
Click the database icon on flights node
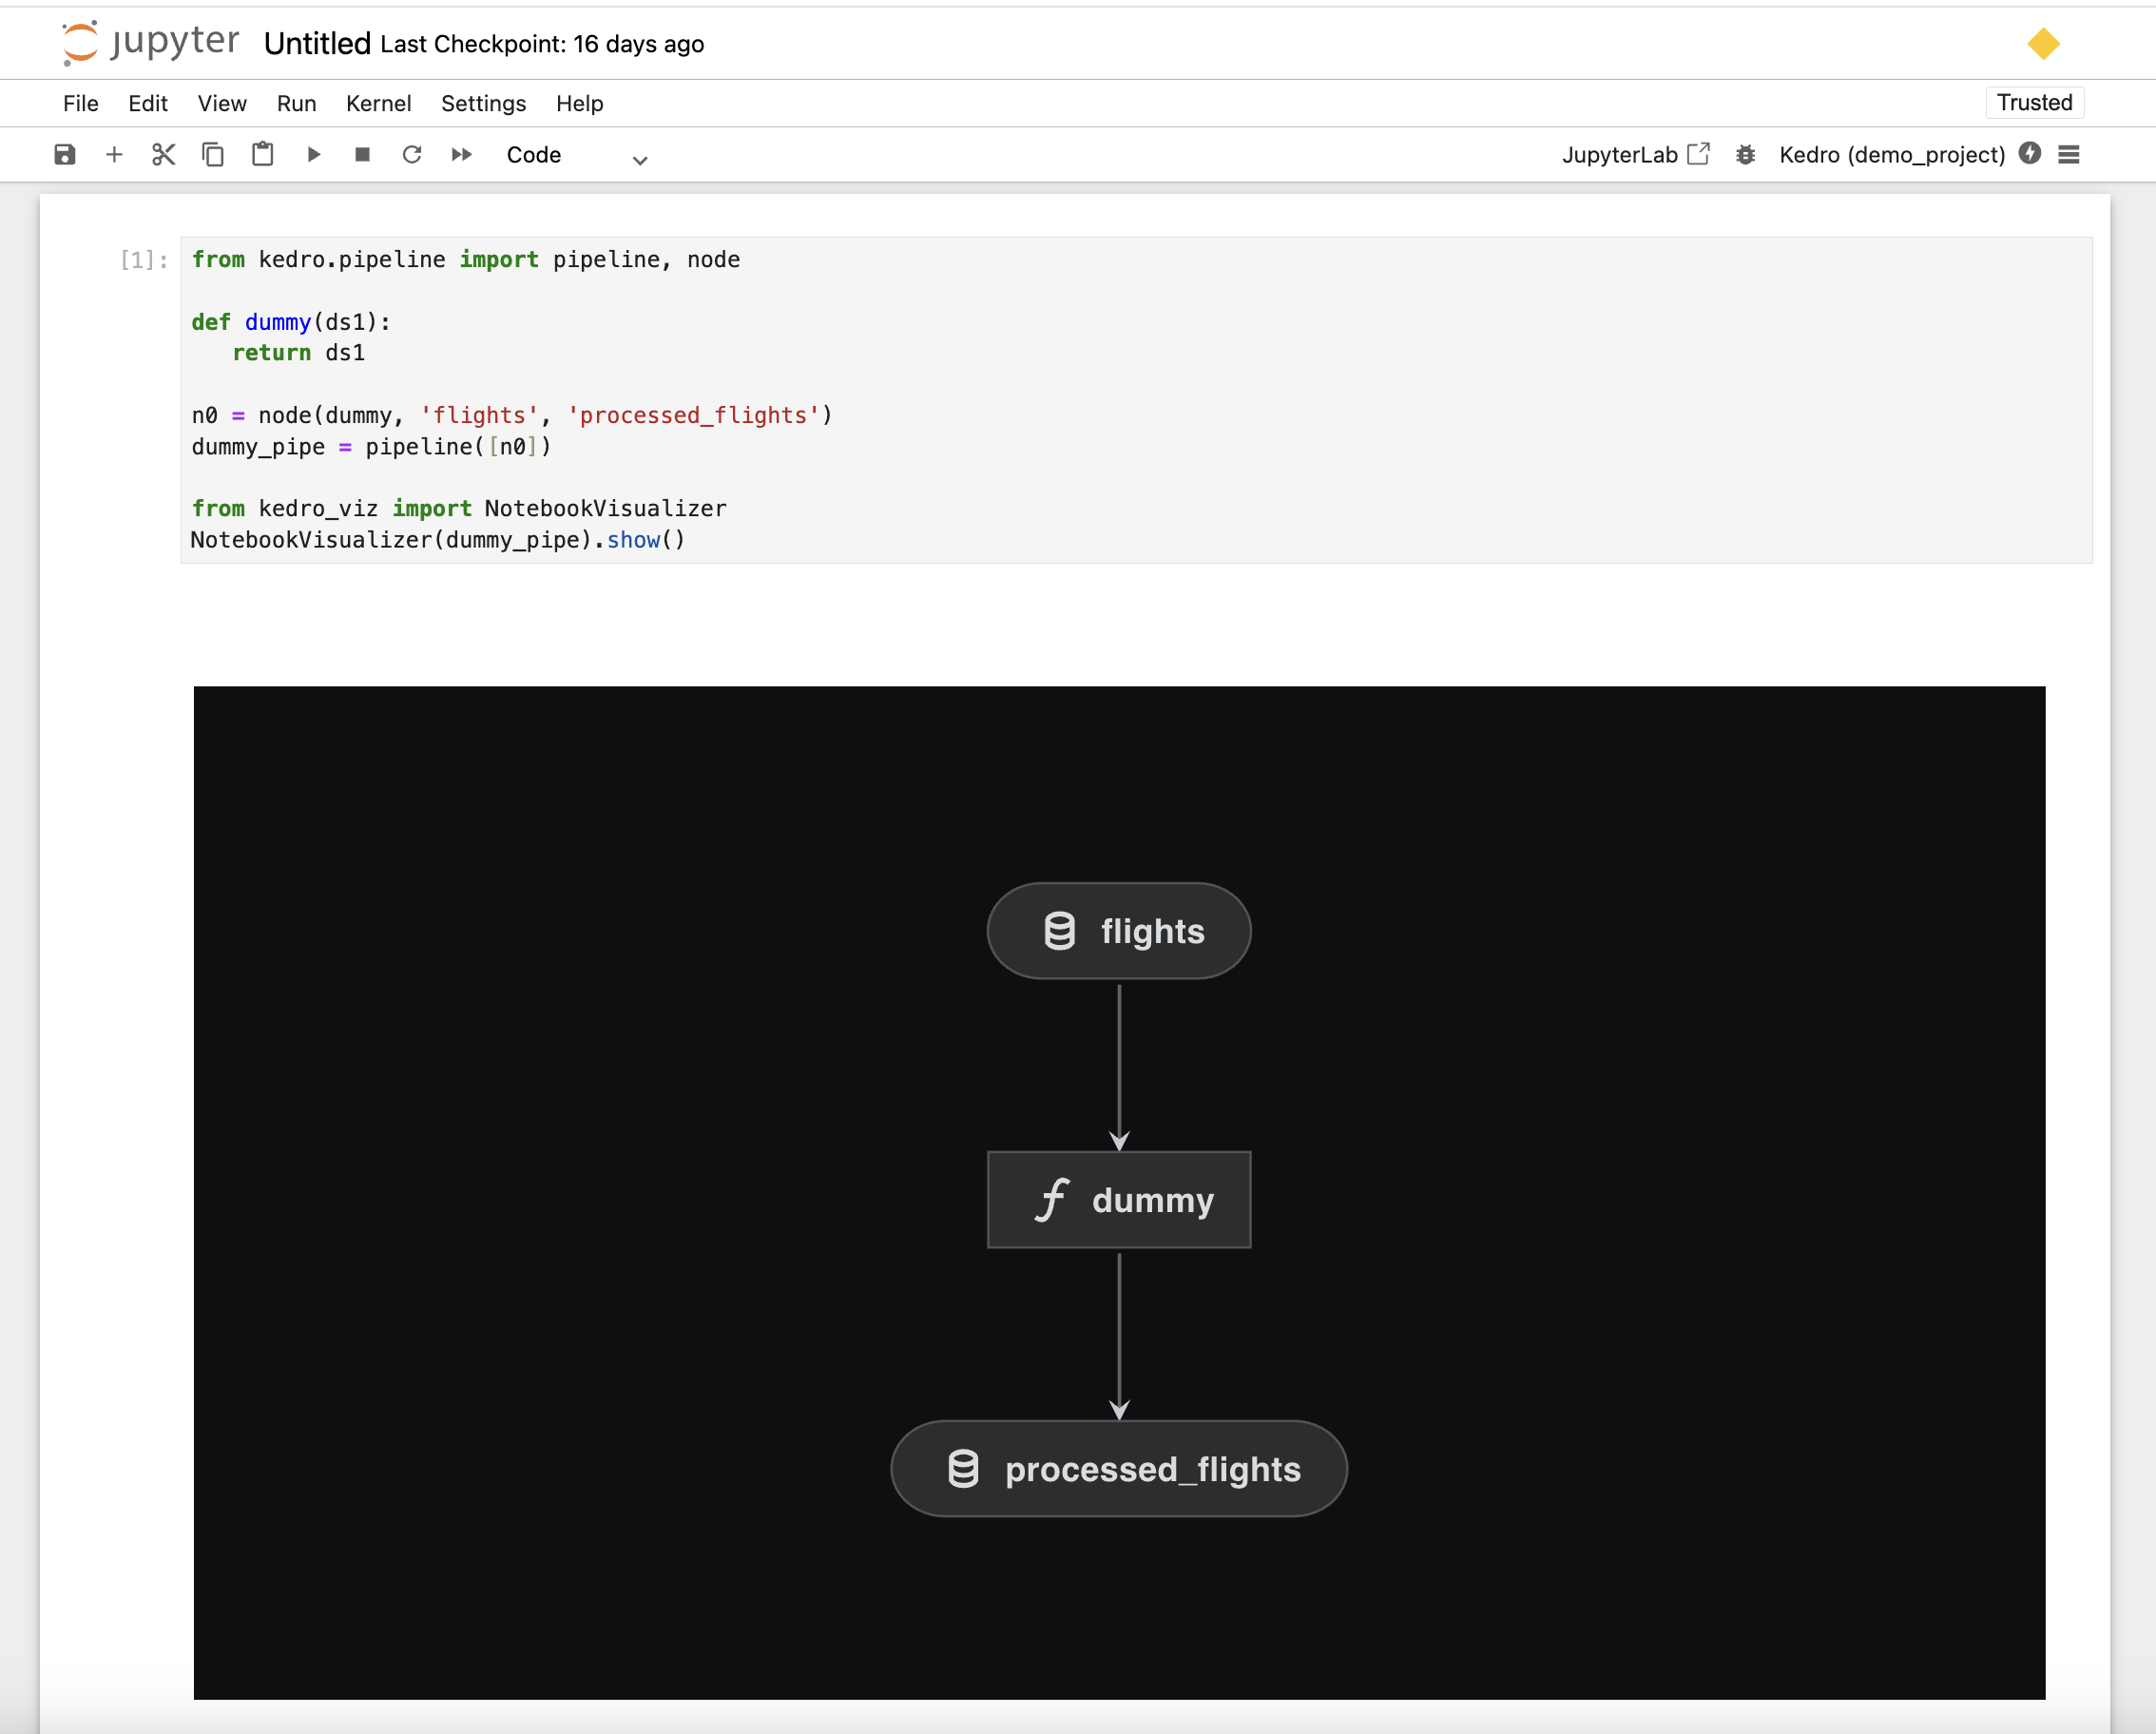pyautogui.click(x=1060, y=931)
